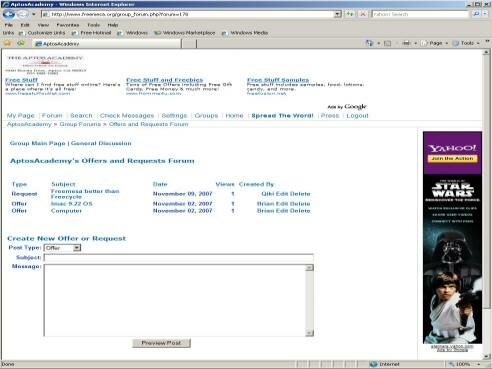This screenshot has width=492, height=369.
Task: Click the Preview Post button
Action: click(162, 343)
